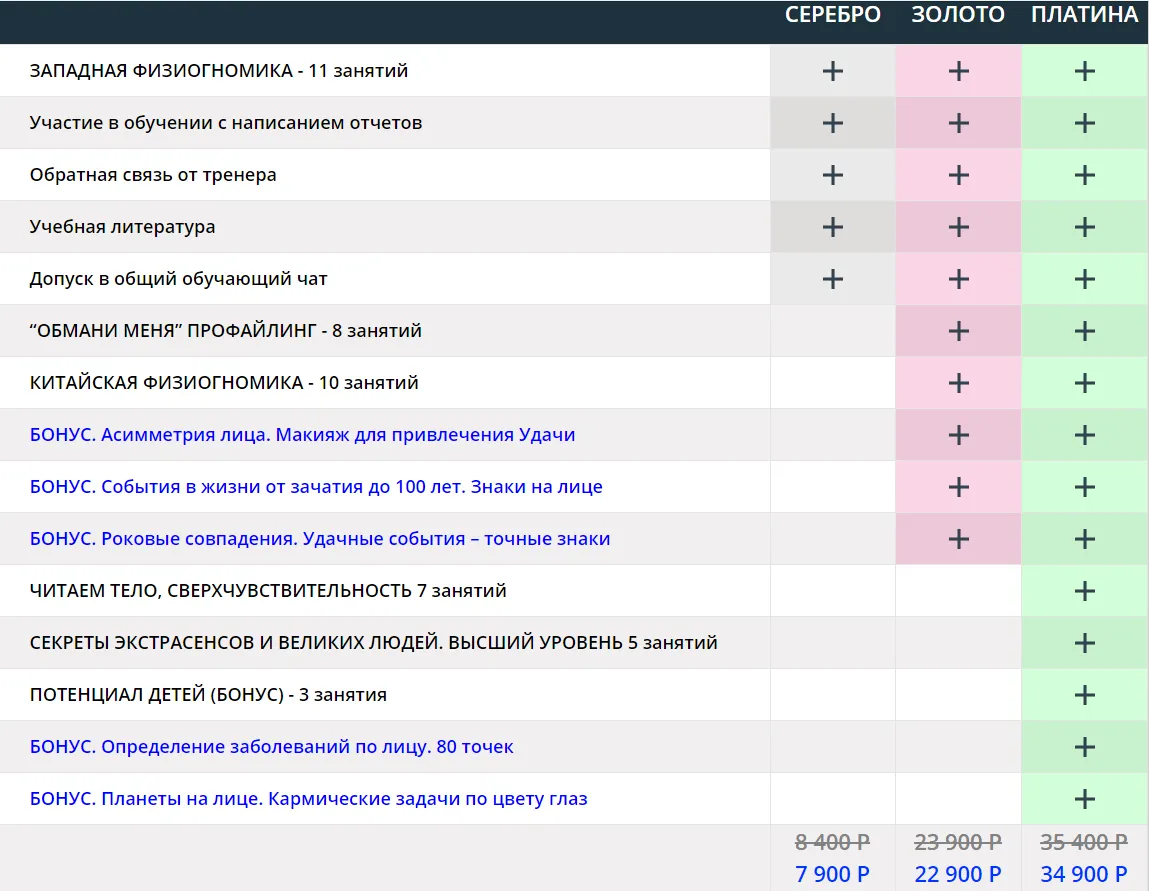Click the 34 900 Р platinum price
Viewport: 1149px width, 891px height.
click(1084, 874)
